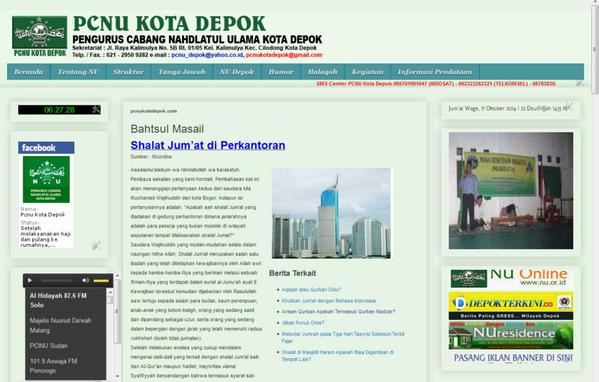The height and width of the screenshot is (382, 599).
Task: Click the radio playlist scroll up arrow
Action: (x=110, y=293)
